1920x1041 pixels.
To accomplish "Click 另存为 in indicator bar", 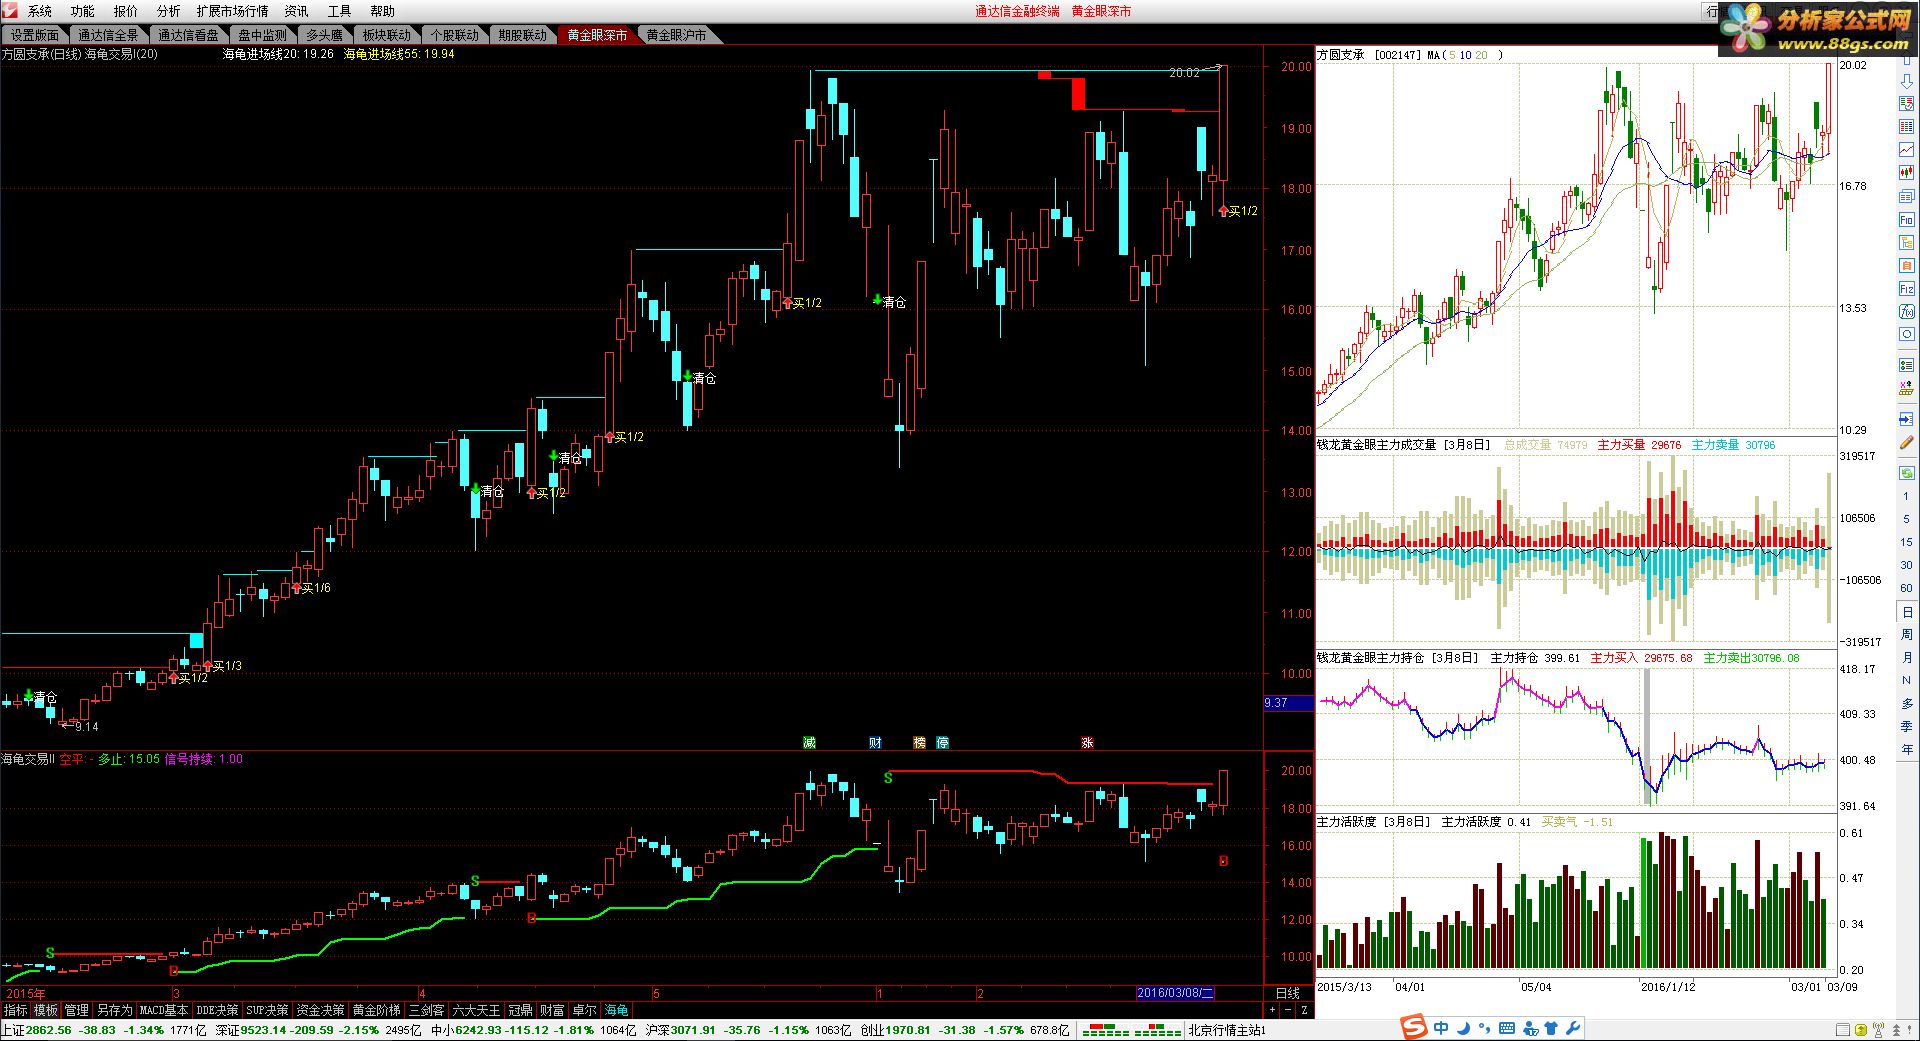I will pyautogui.click(x=114, y=1010).
